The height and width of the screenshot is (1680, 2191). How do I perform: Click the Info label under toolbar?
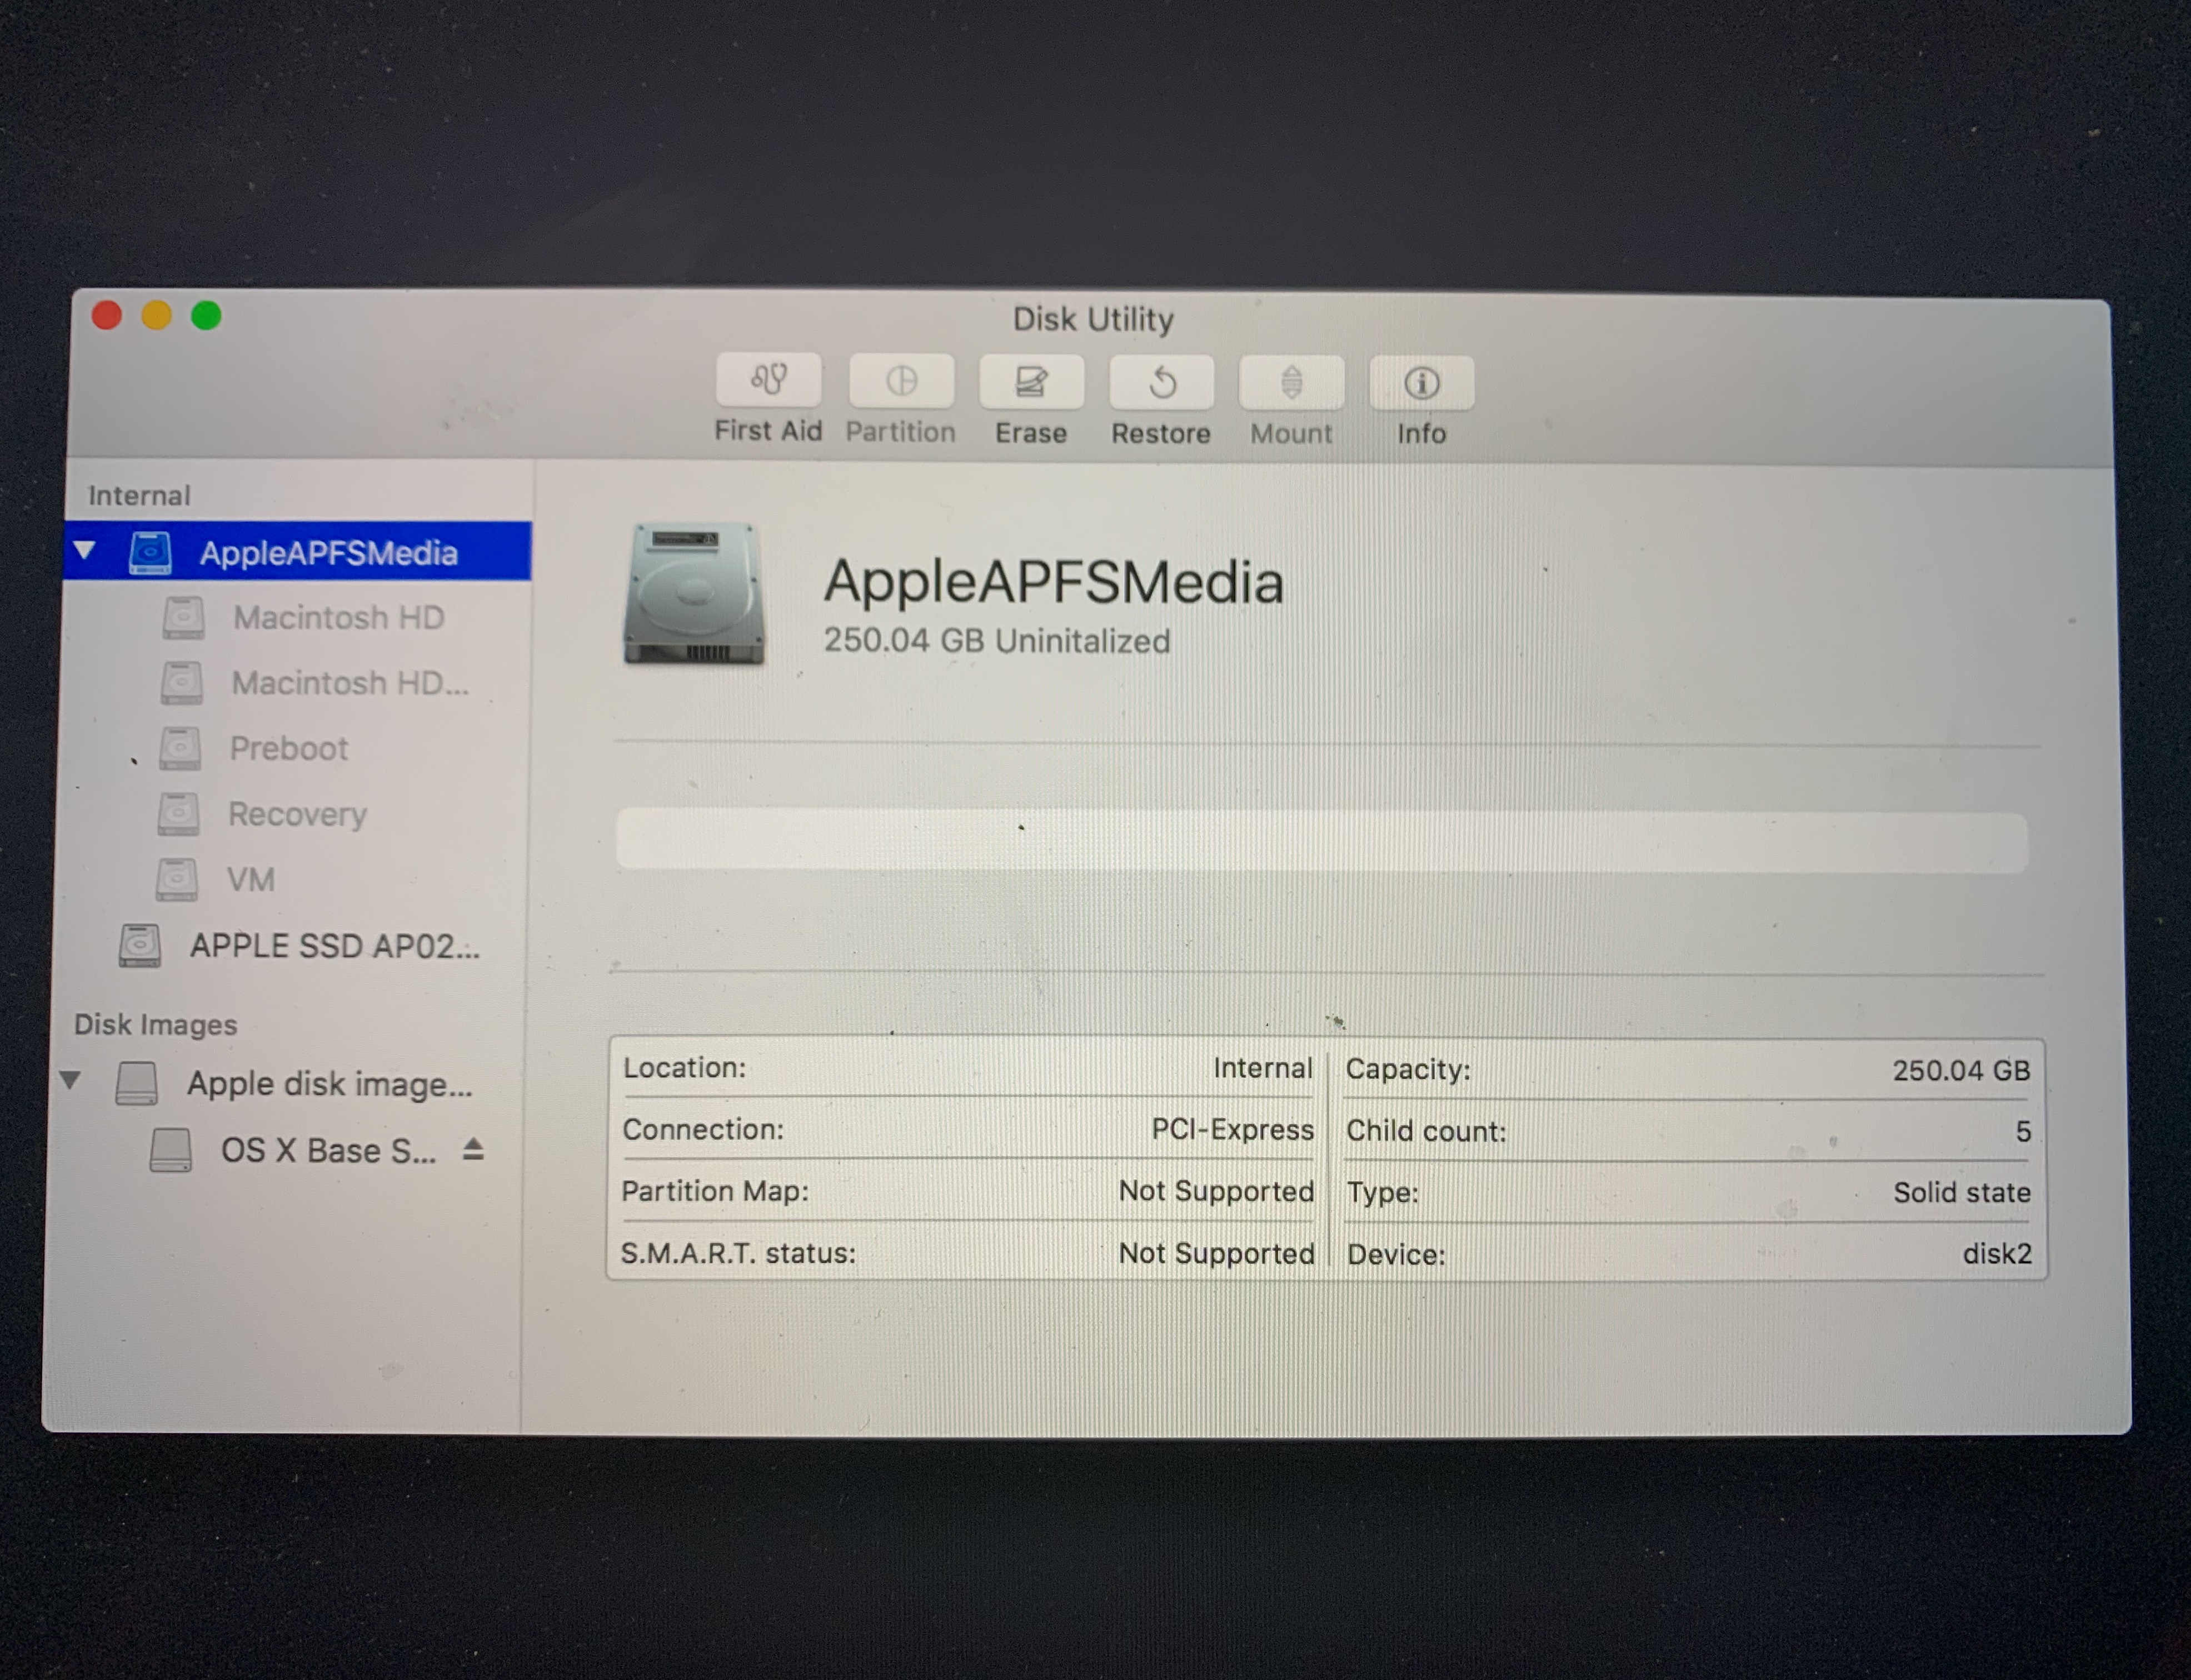1421,434
